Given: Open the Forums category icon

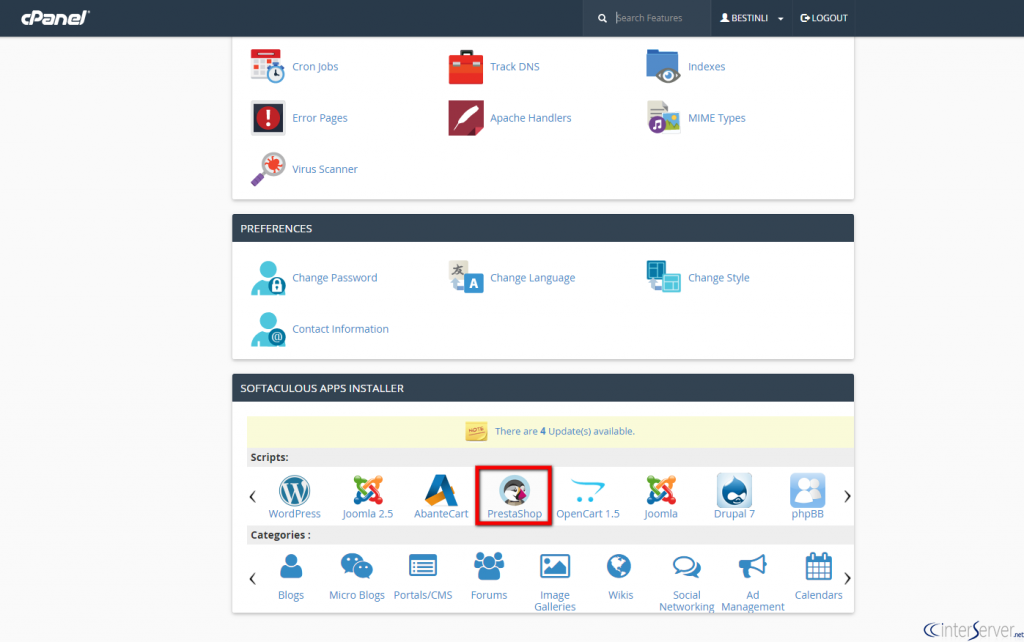Looking at the screenshot, I should (x=488, y=566).
